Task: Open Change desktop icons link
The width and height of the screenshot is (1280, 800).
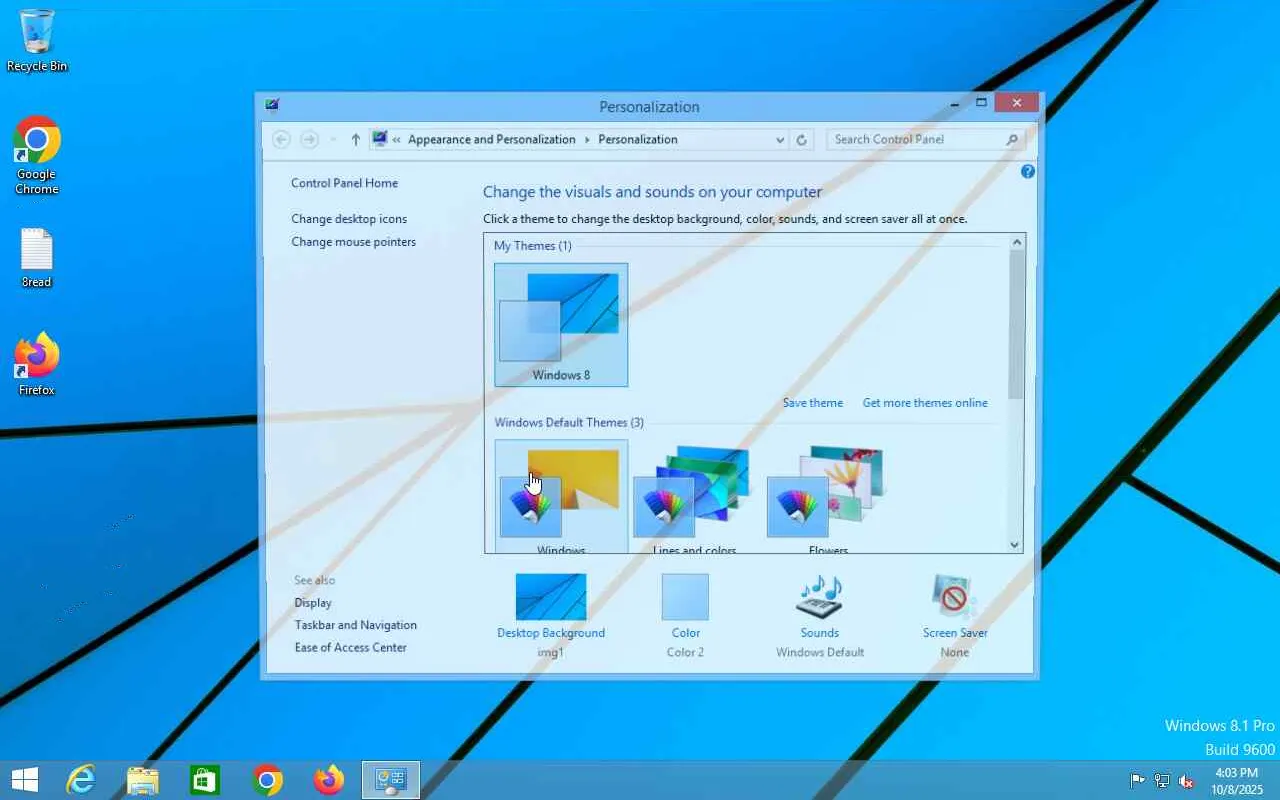Action: tap(349, 219)
